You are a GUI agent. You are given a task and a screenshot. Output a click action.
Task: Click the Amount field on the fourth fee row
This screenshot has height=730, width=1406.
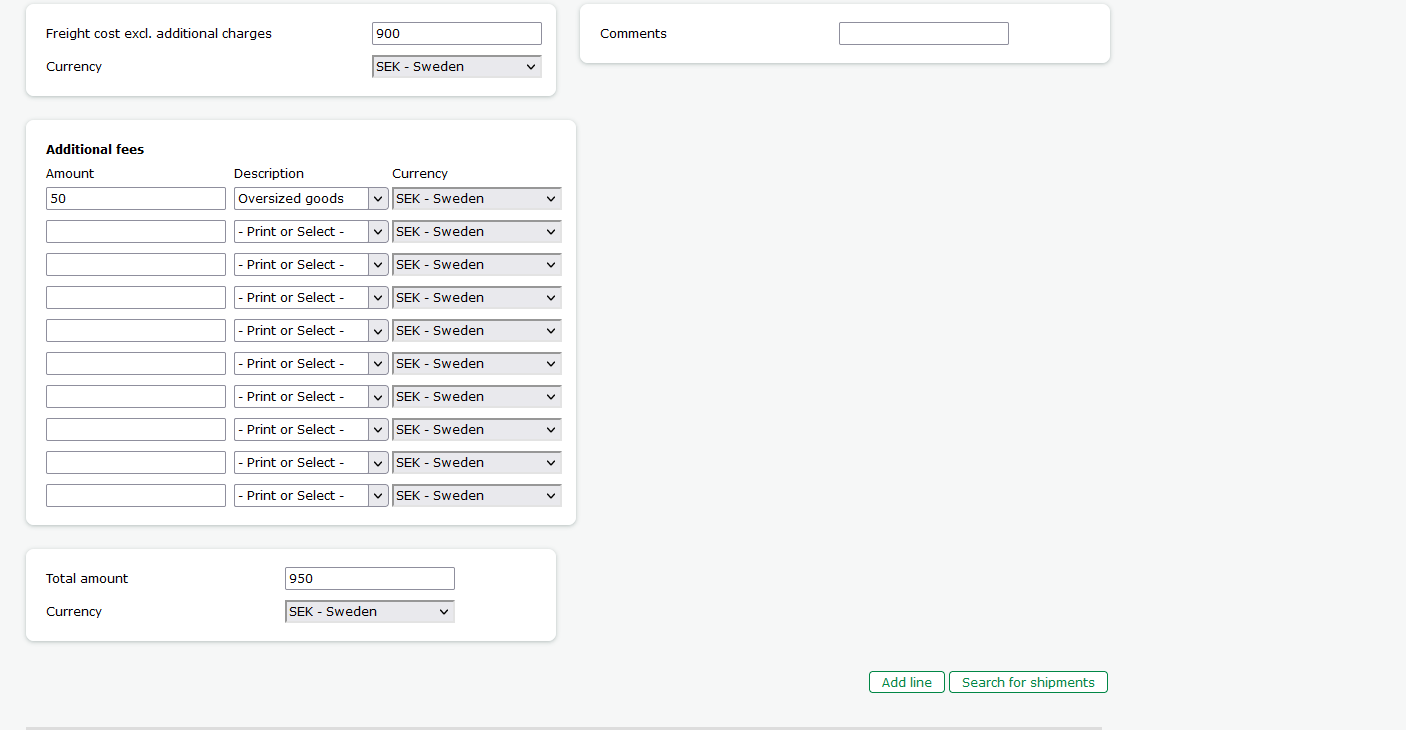tap(135, 297)
